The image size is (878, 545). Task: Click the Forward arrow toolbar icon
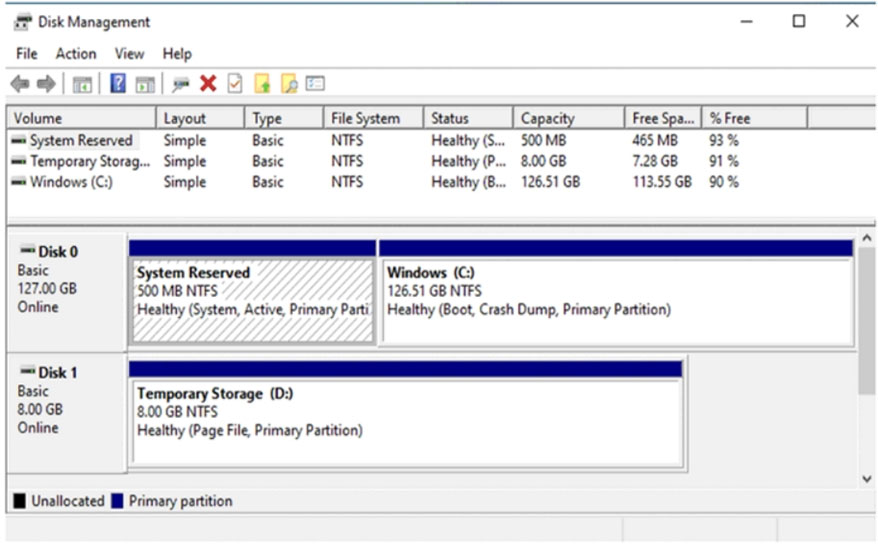[x=45, y=85]
